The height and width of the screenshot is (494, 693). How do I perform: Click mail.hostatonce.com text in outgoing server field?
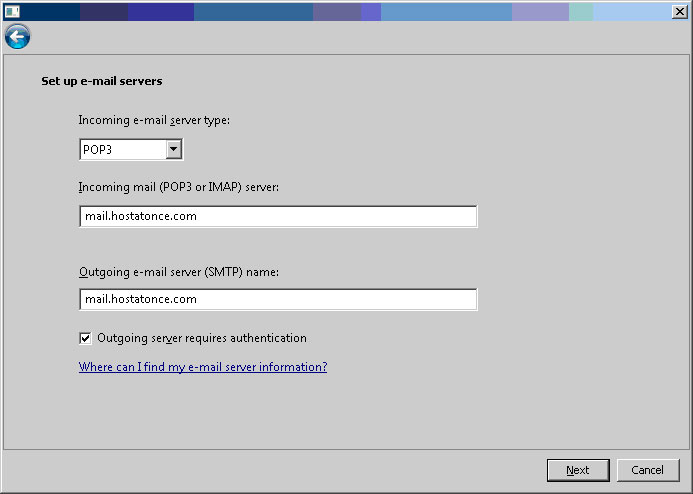point(140,299)
